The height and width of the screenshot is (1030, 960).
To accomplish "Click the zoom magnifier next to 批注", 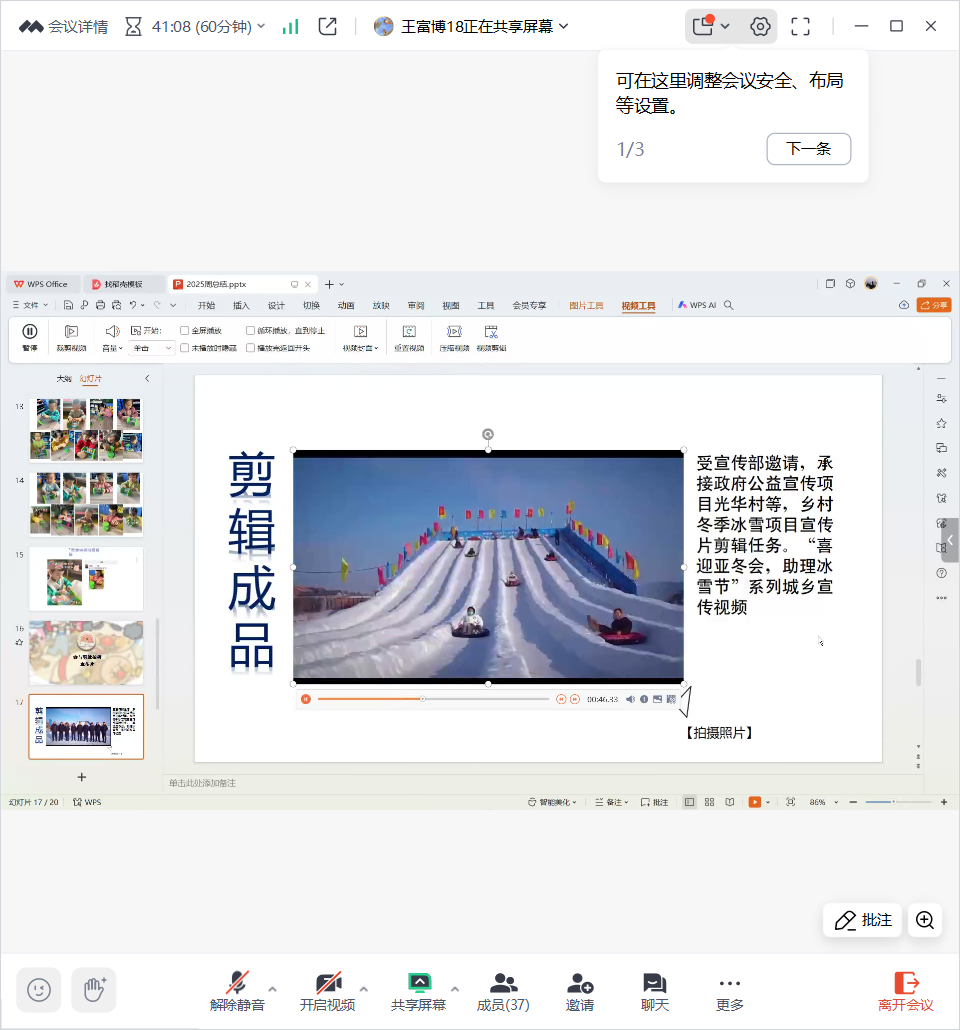I will point(925,920).
